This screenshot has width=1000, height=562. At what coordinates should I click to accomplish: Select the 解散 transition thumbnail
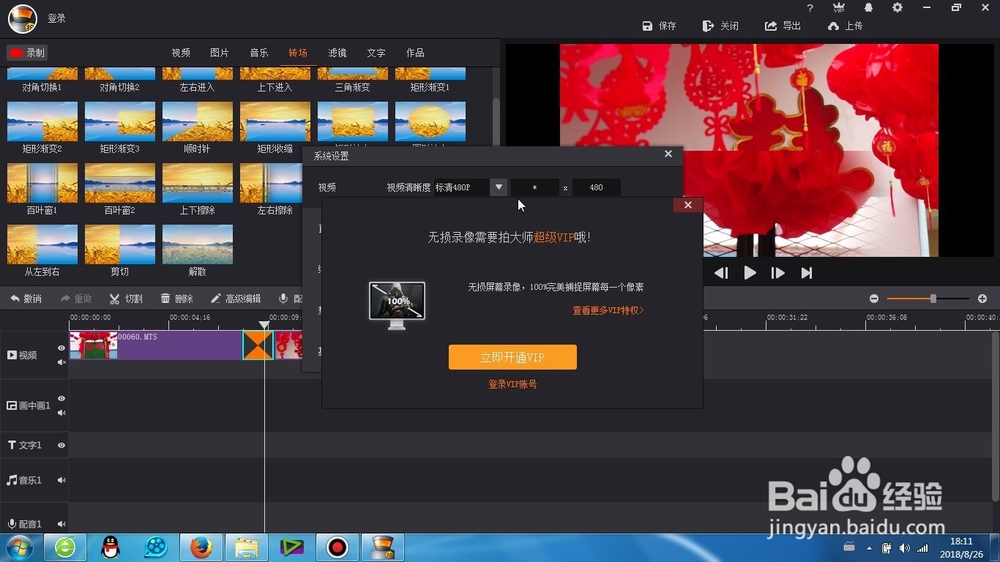point(198,244)
